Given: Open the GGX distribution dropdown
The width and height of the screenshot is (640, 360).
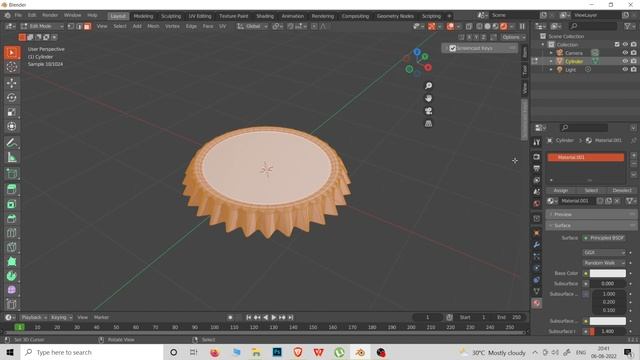Looking at the screenshot, I should [x=604, y=253].
